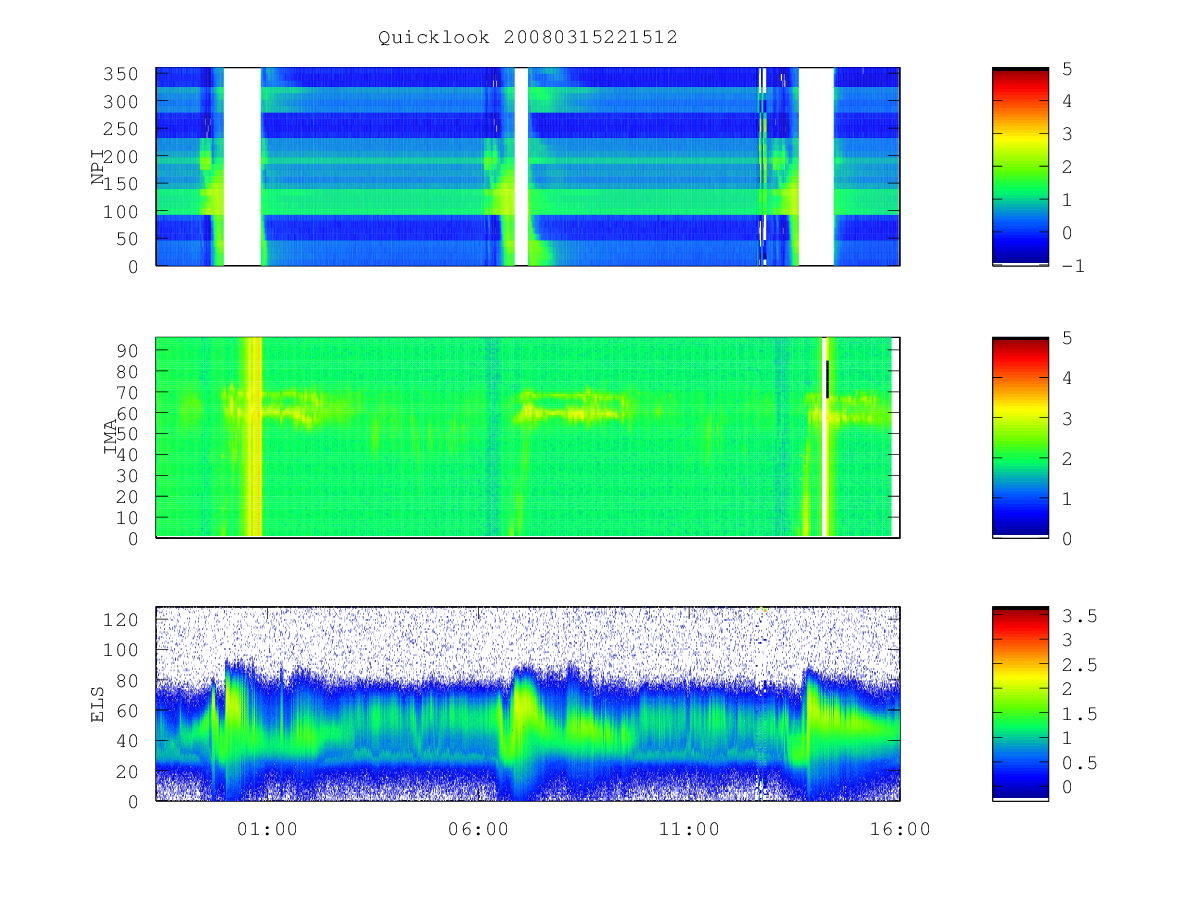Click the ELS axis label

(x=98, y=704)
